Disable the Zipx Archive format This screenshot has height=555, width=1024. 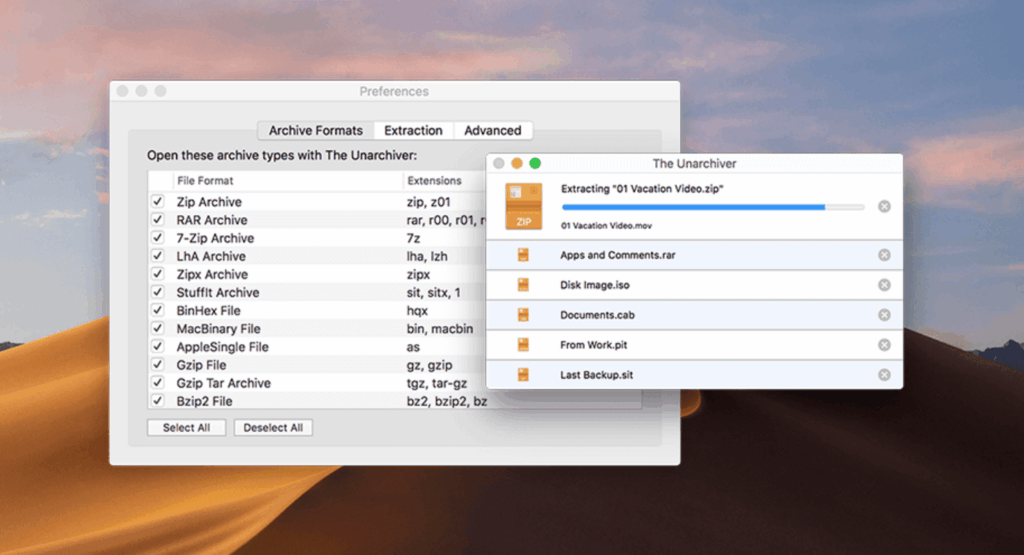(157, 274)
